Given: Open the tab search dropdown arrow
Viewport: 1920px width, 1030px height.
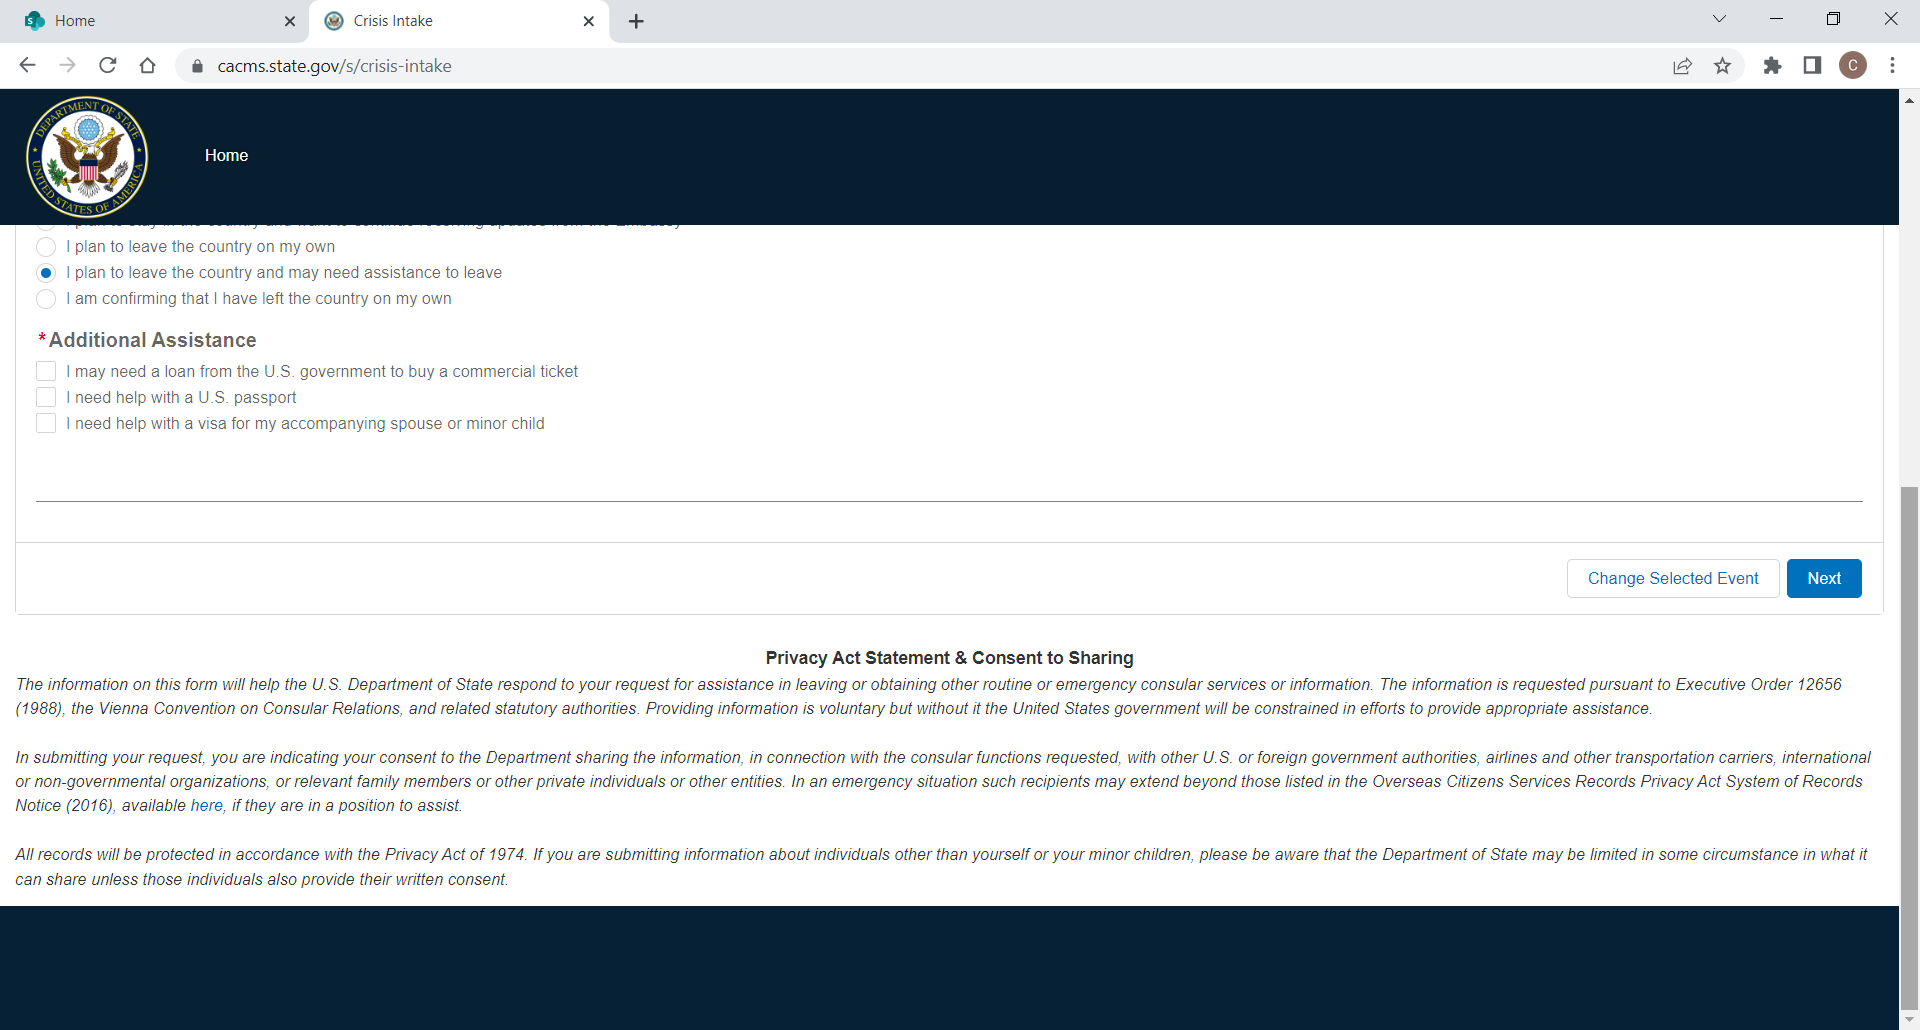Looking at the screenshot, I should click(x=1719, y=19).
